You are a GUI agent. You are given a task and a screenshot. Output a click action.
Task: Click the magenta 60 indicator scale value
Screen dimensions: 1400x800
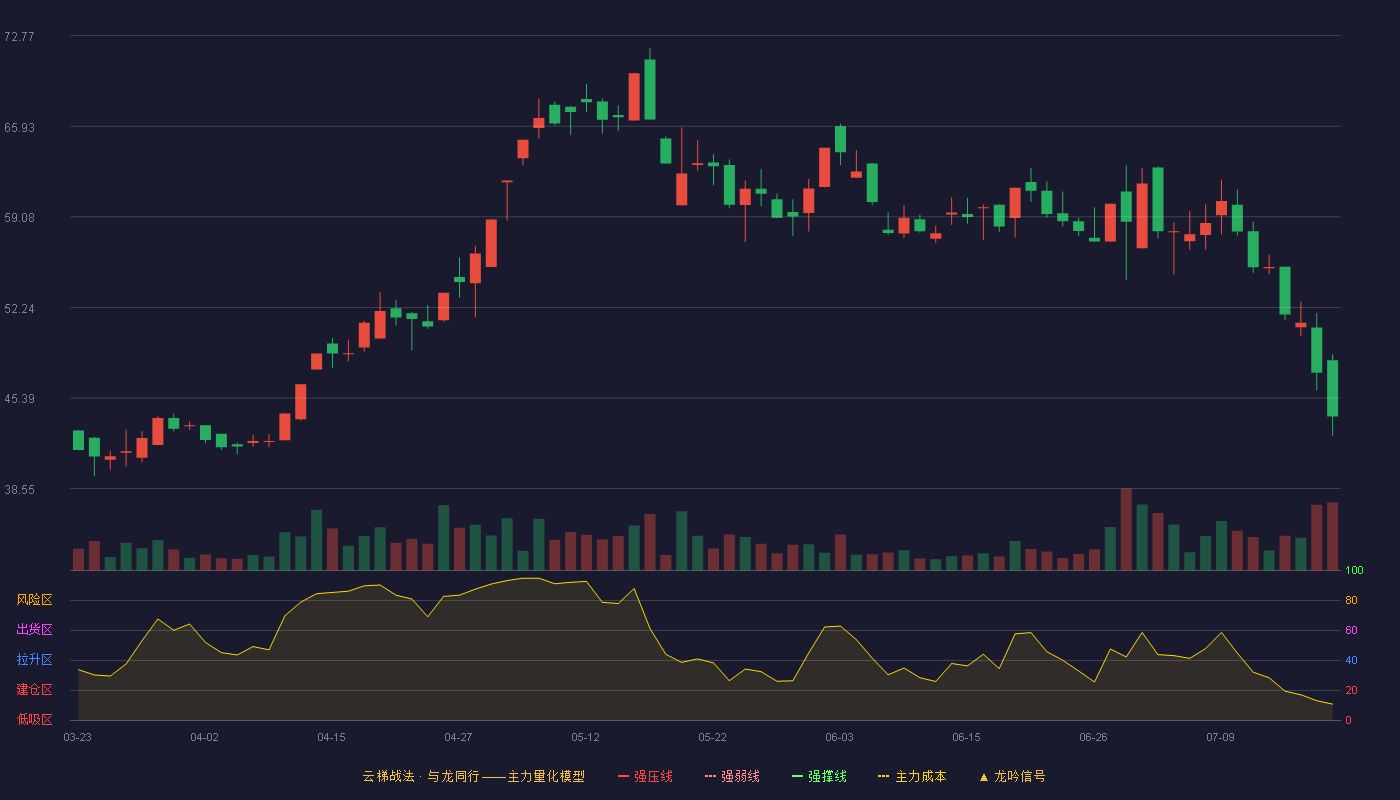tap(1351, 630)
